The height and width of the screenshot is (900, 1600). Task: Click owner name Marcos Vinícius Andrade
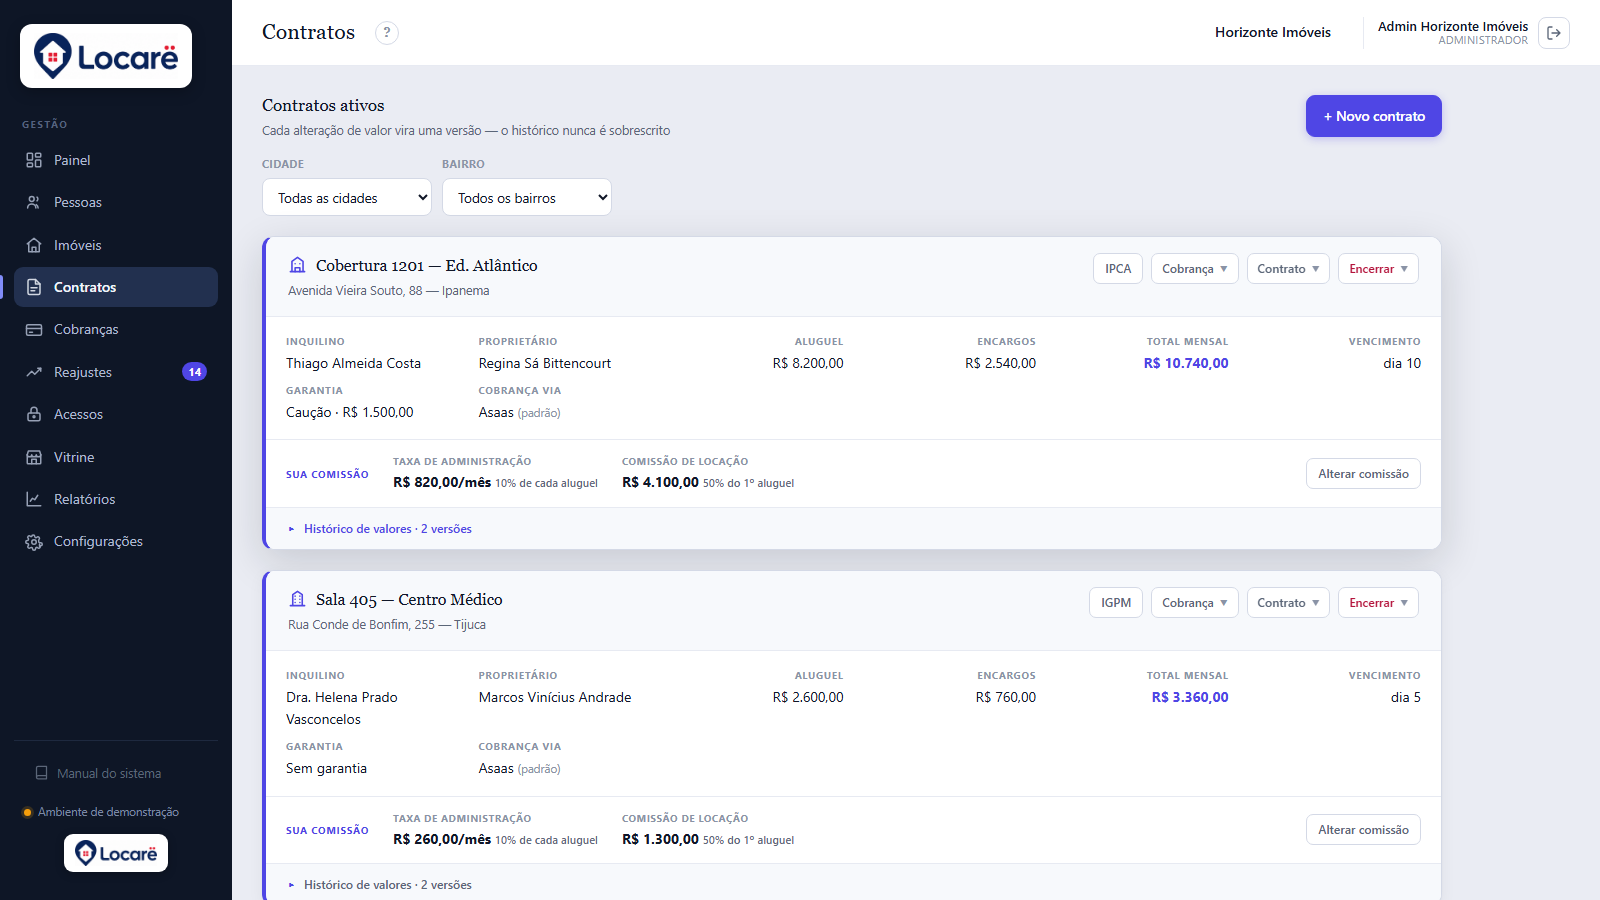click(555, 697)
